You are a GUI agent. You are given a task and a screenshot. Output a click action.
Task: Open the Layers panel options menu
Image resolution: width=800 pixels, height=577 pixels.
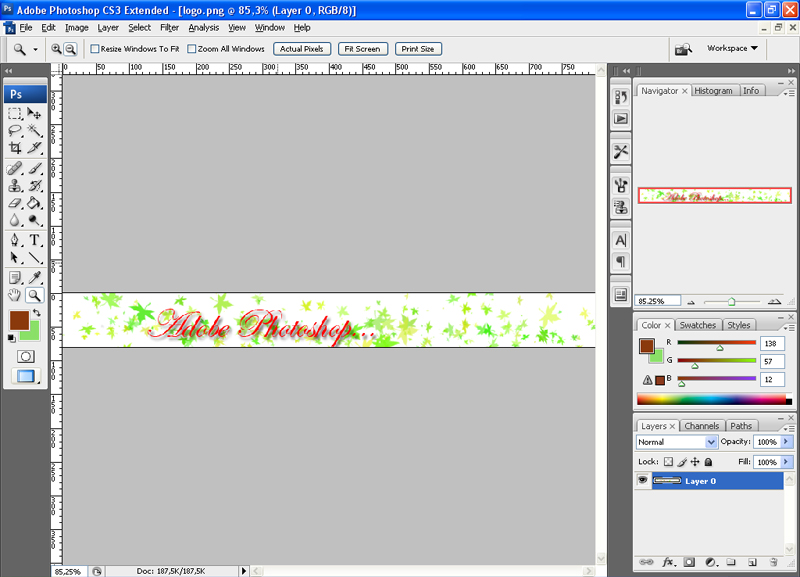pyautogui.click(x=789, y=428)
